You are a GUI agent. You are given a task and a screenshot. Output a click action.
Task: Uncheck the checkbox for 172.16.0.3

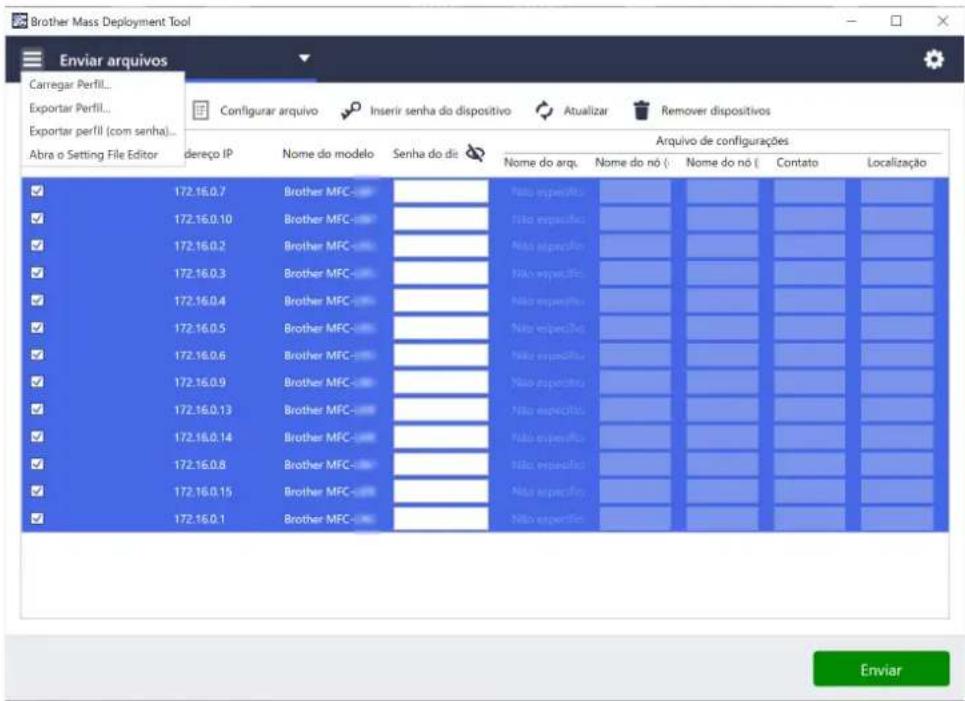click(x=37, y=273)
